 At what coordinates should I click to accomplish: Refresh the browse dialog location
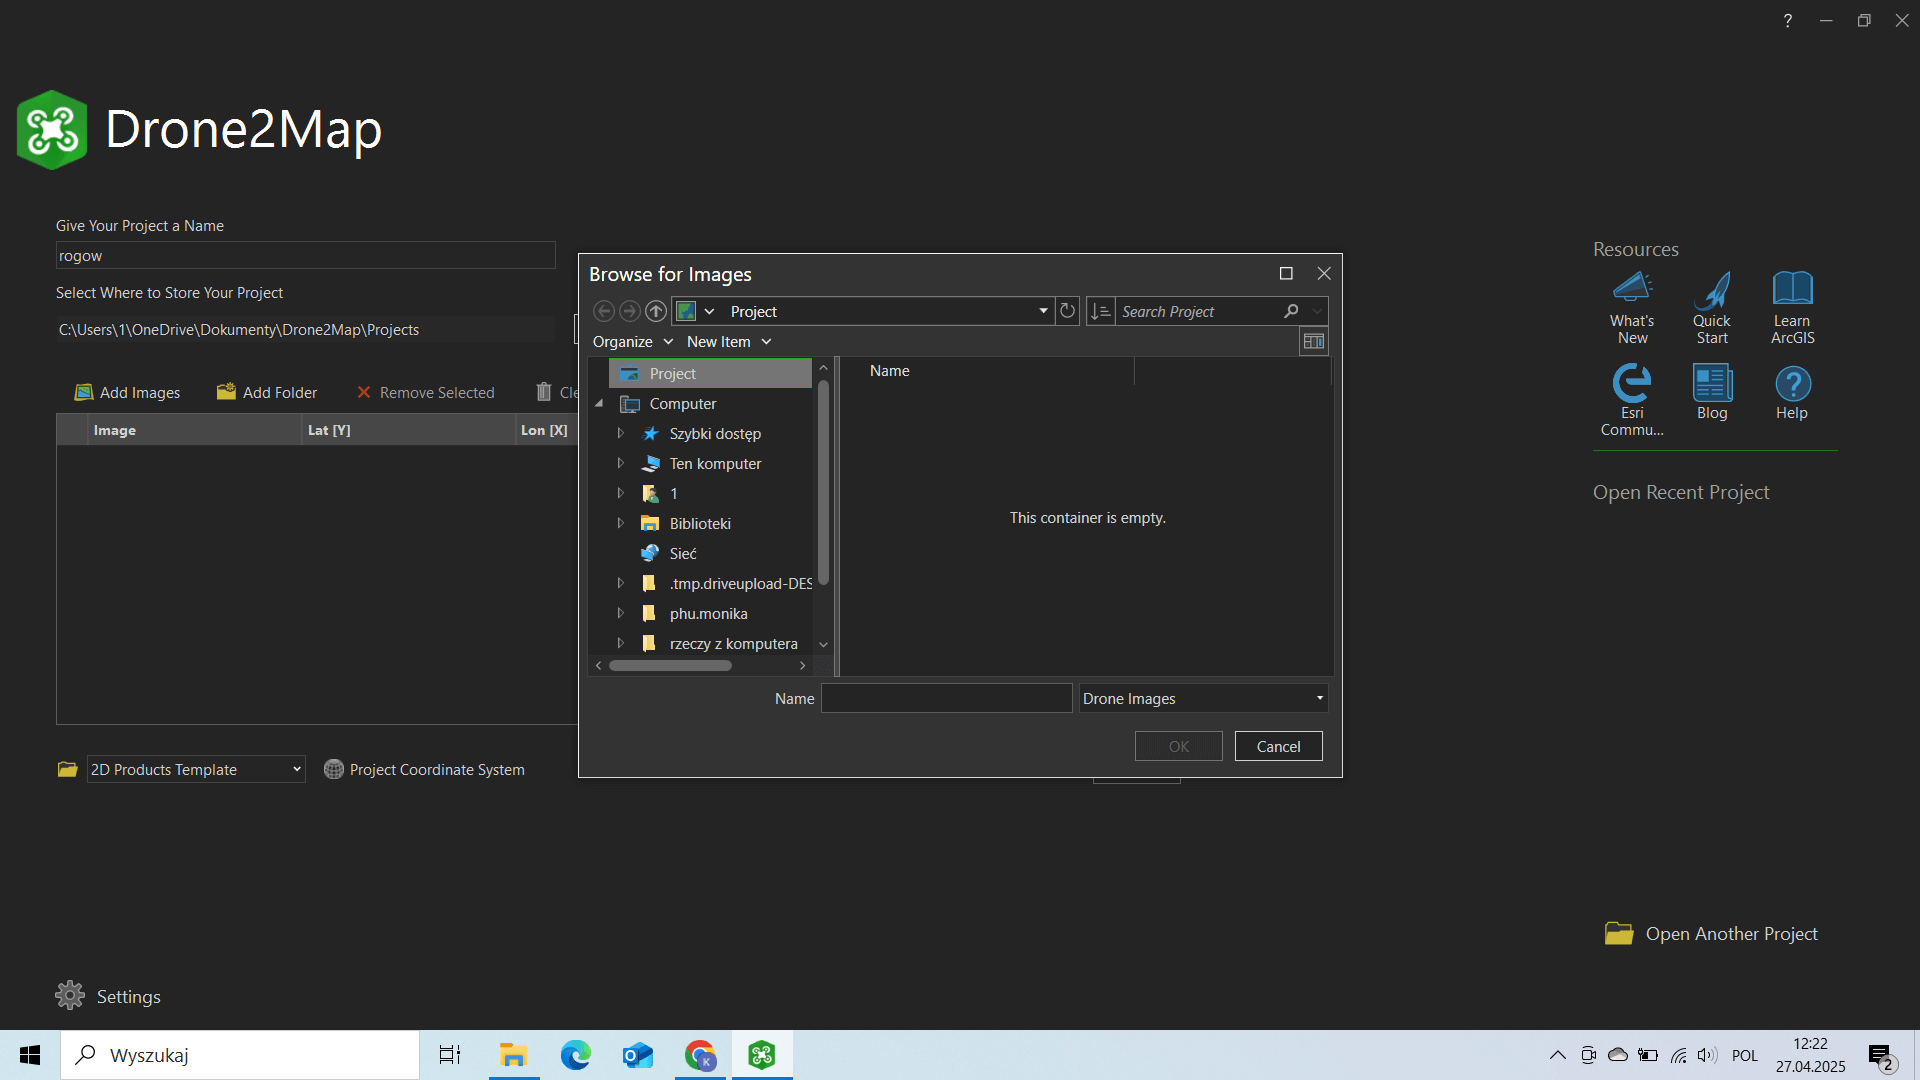(x=1067, y=311)
